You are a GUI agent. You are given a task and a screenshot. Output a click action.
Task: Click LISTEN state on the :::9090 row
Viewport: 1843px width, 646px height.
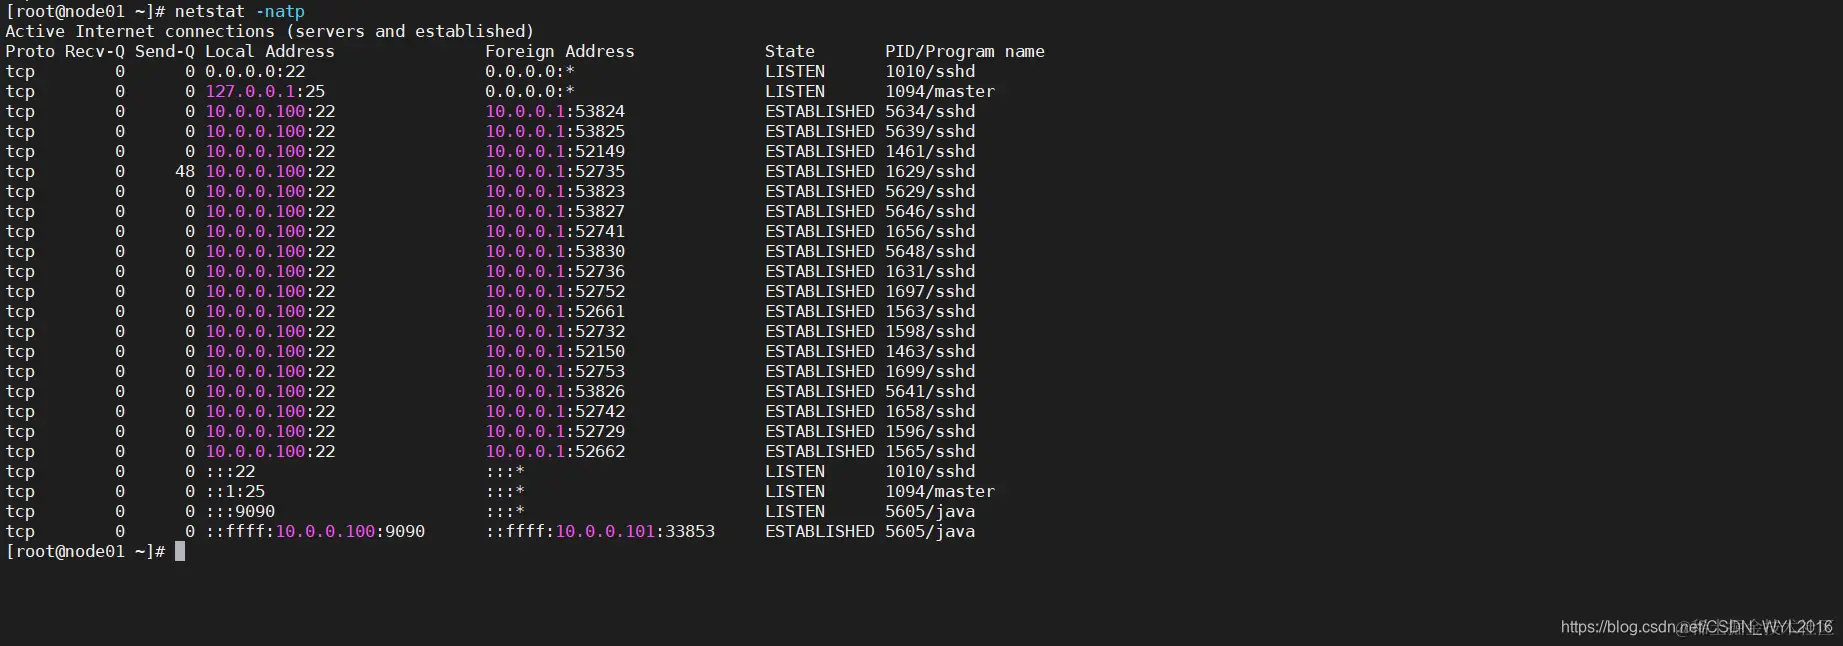pos(795,511)
